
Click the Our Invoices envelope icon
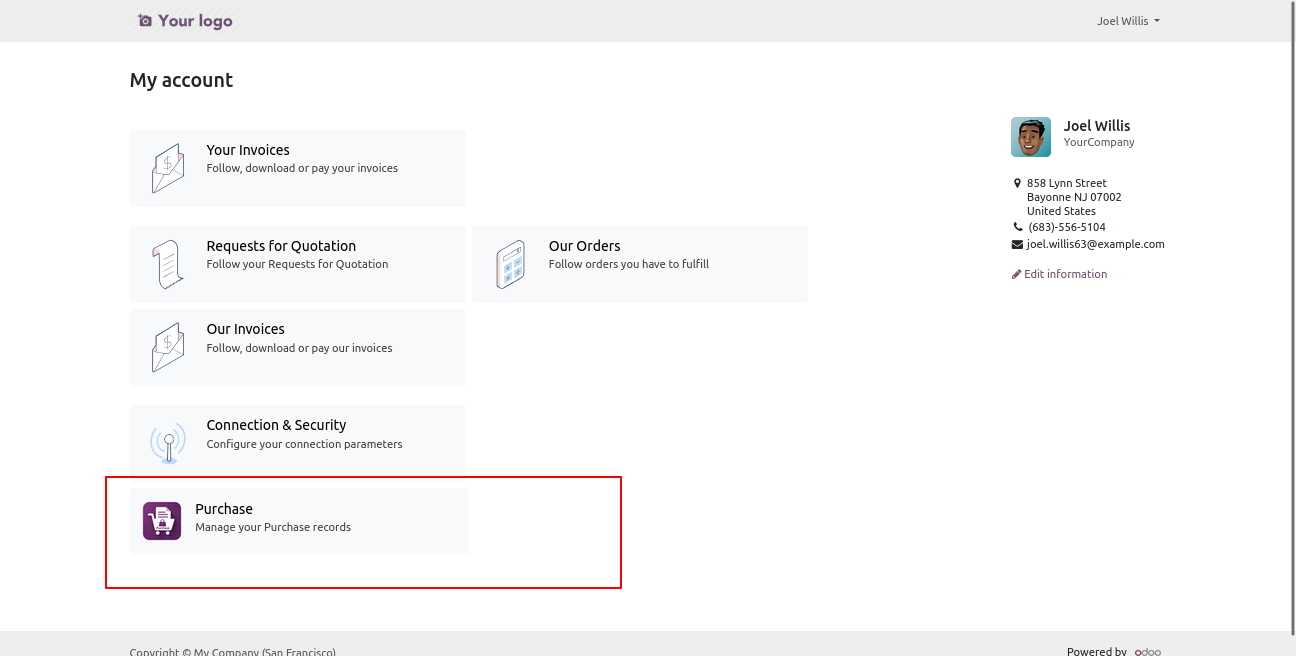tap(168, 347)
